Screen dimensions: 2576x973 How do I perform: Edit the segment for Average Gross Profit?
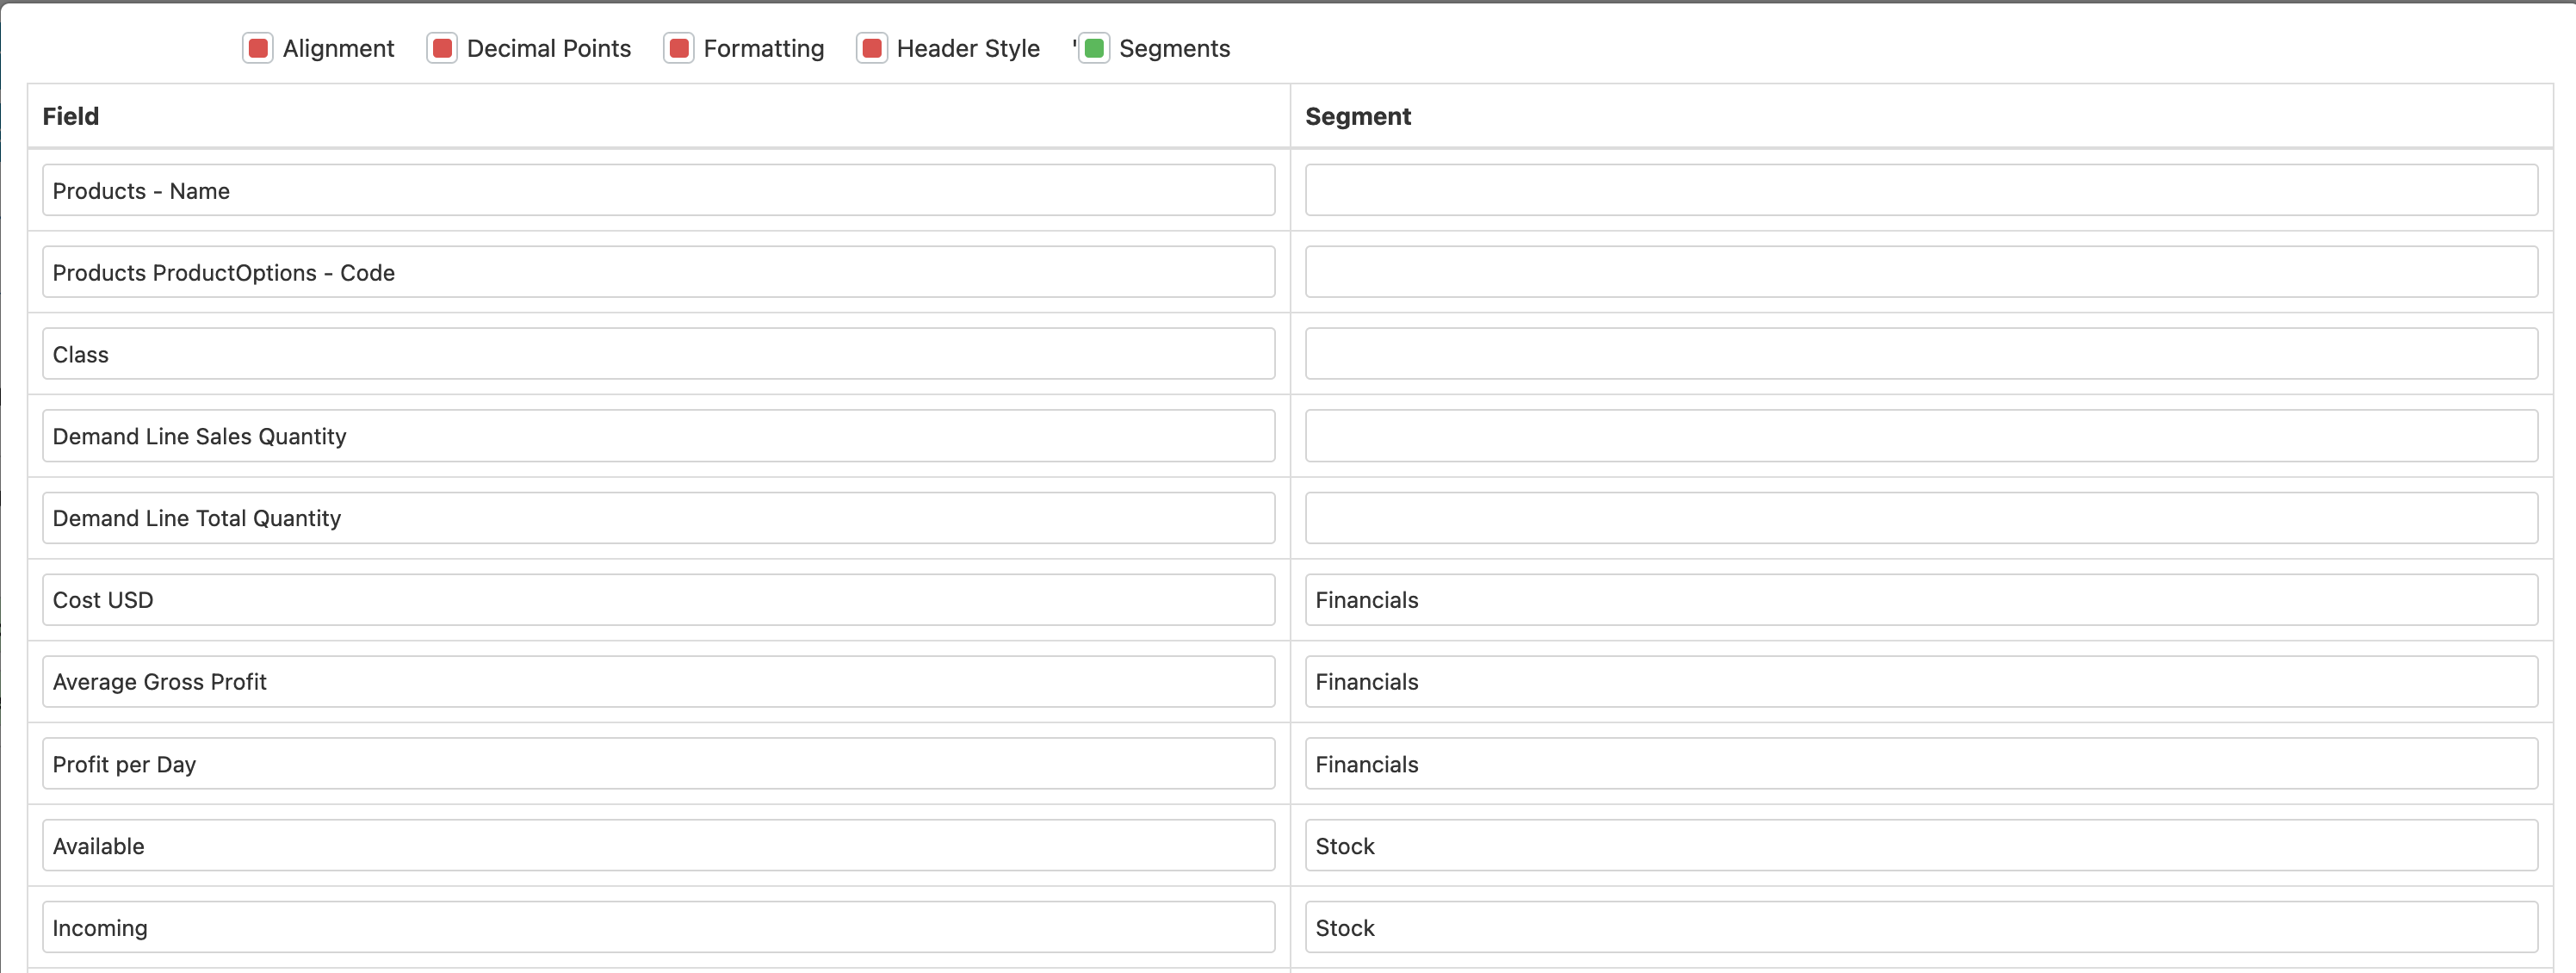click(1920, 681)
